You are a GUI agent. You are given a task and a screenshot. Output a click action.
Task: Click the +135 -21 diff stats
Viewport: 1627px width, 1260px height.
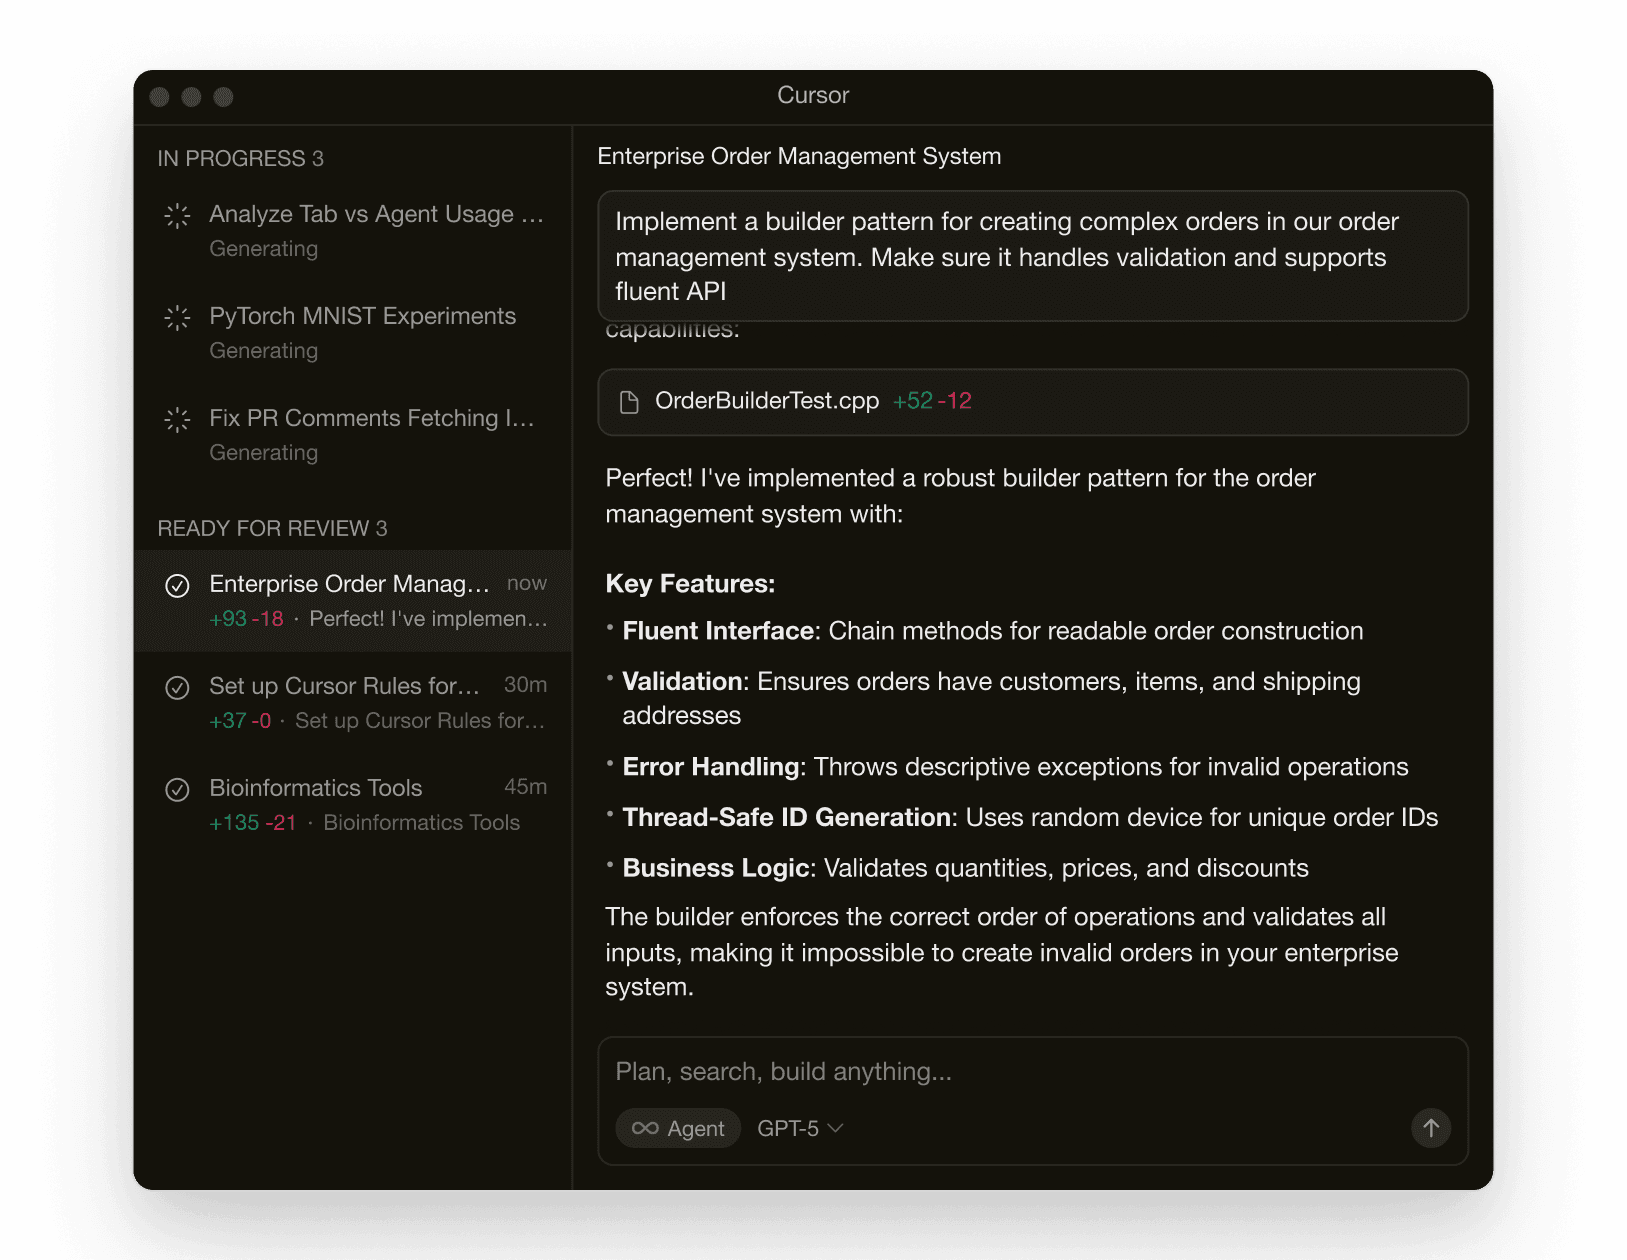(x=253, y=823)
